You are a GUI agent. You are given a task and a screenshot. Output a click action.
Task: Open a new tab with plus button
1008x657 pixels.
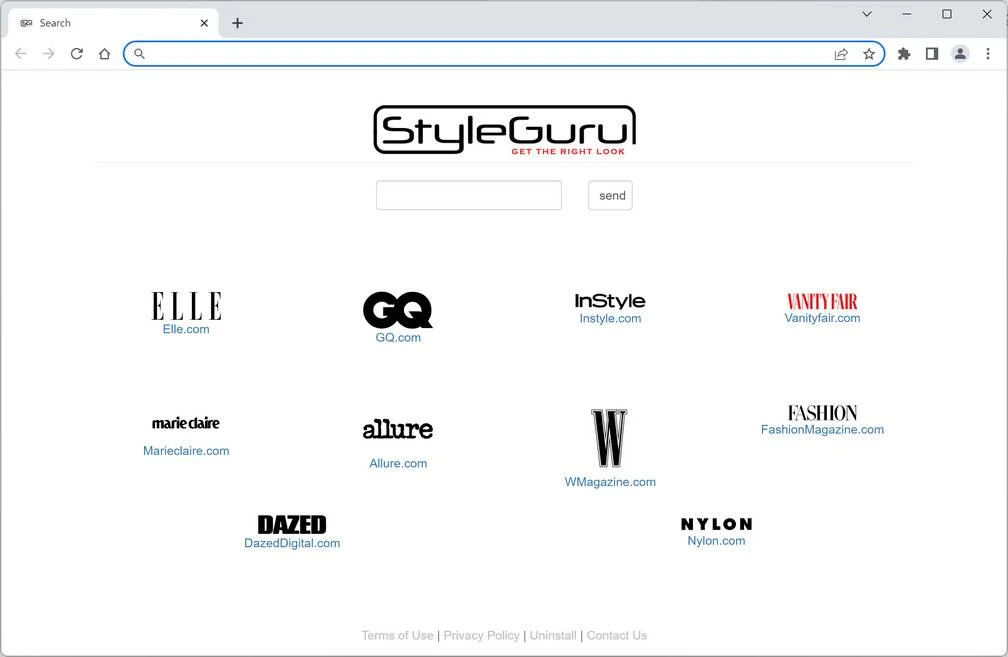tap(237, 23)
